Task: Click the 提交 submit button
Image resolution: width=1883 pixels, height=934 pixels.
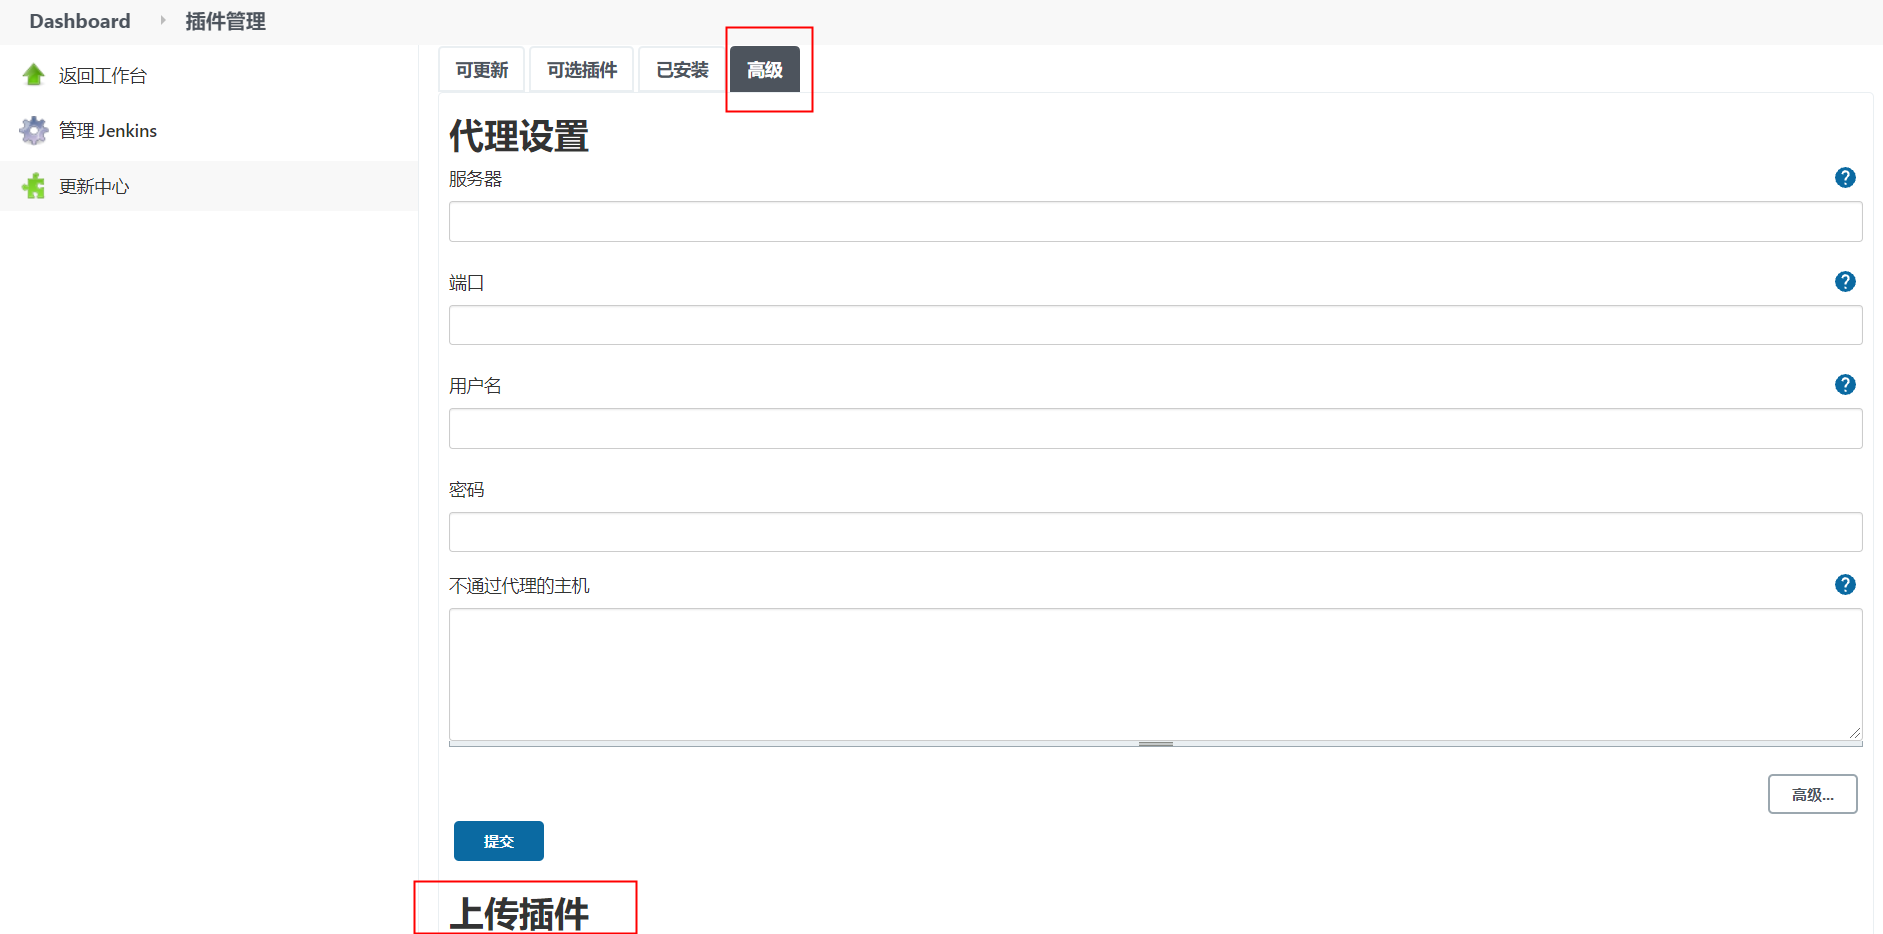Action: pyautogui.click(x=499, y=841)
